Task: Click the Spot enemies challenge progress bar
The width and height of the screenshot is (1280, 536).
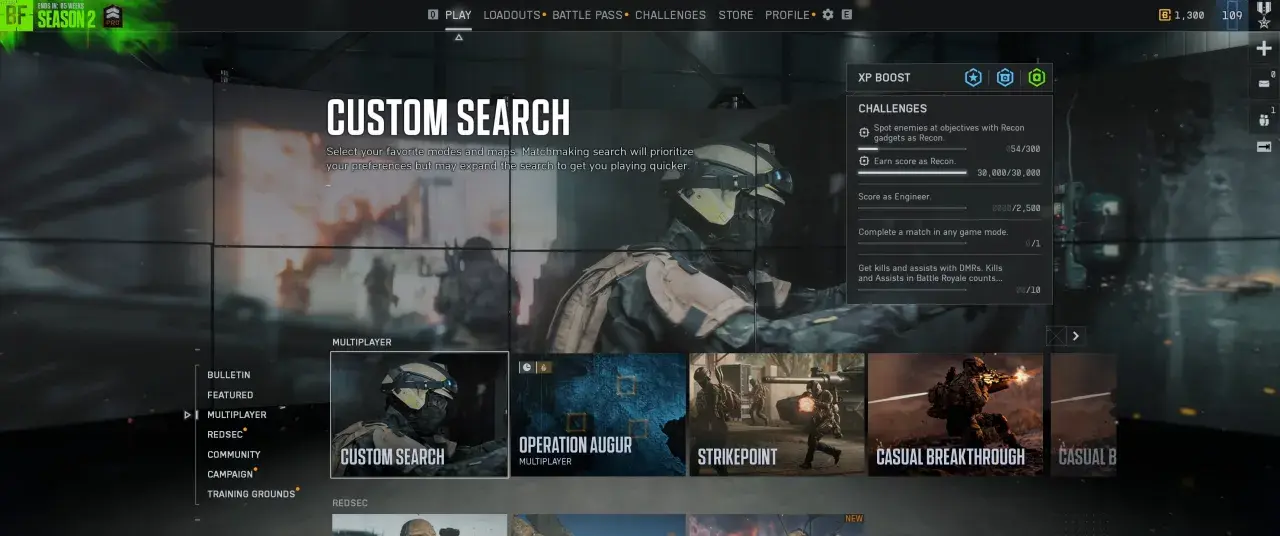Action: pos(912,147)
